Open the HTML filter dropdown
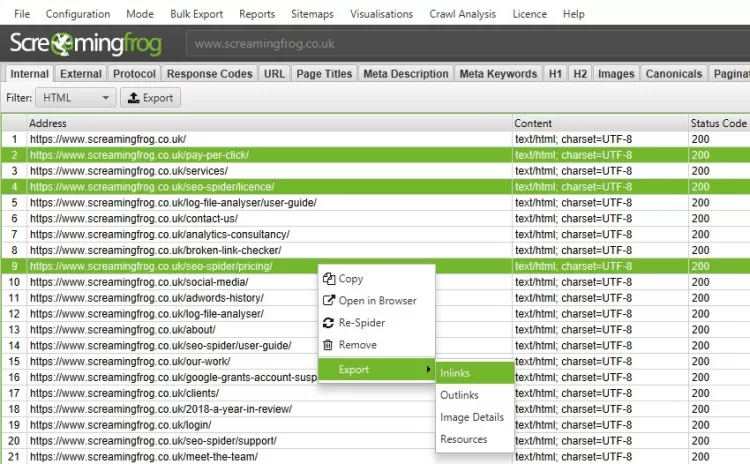The width and height of the screenshot is (750, 464). [x=76, y=98]
